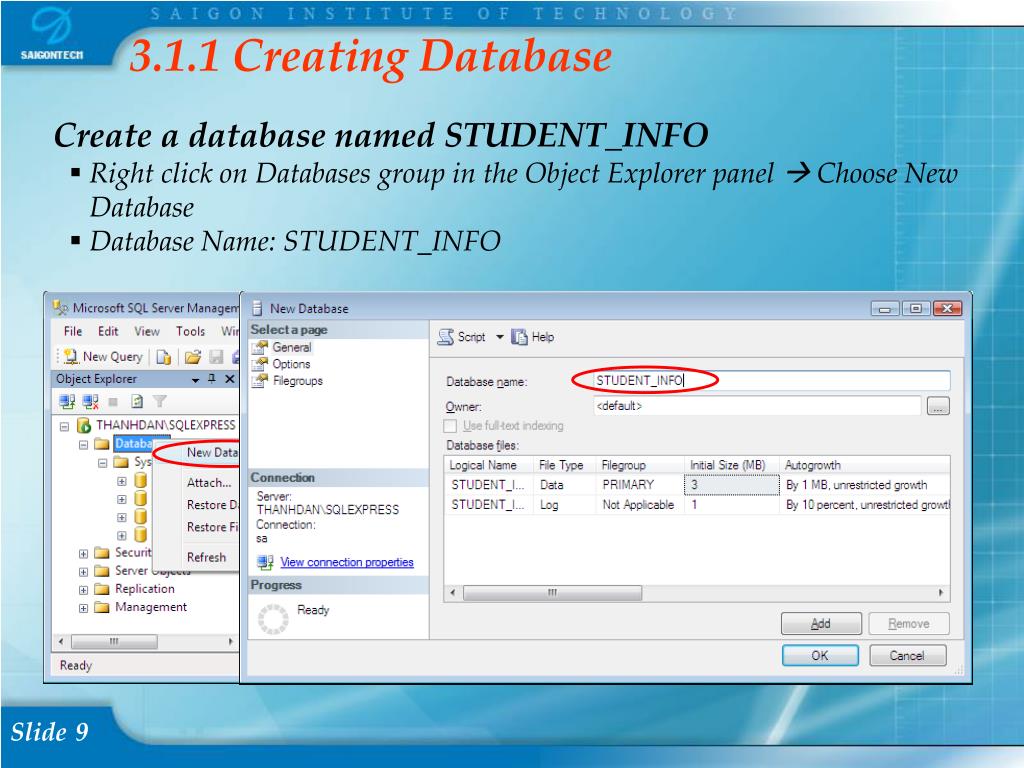Choose Restore Database from the context menu
Viewport: 1024px width, 768px height.
point(212,505)
